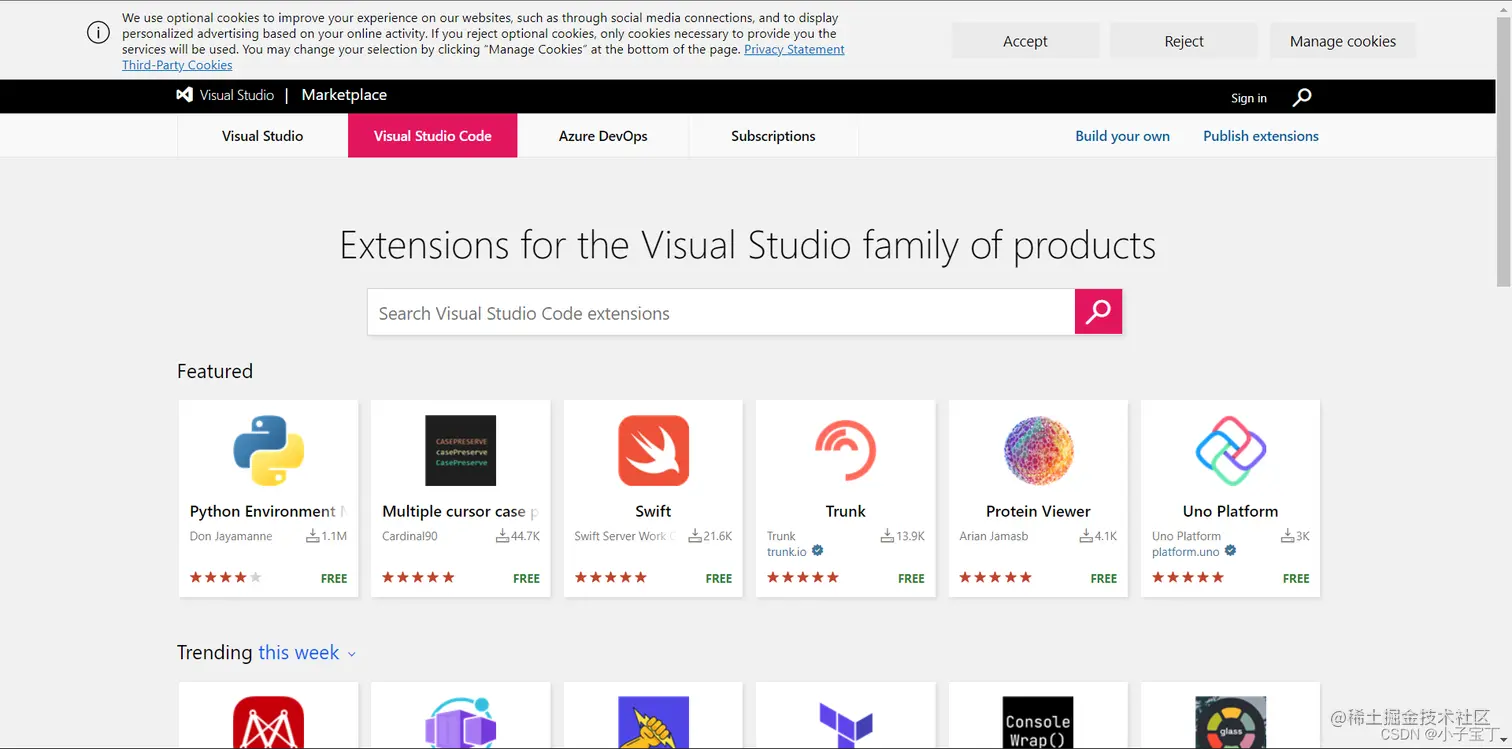The image size is (1512, 749).
Task: Expand the Trending 'this week' dropdown
Action: (306, 653)
